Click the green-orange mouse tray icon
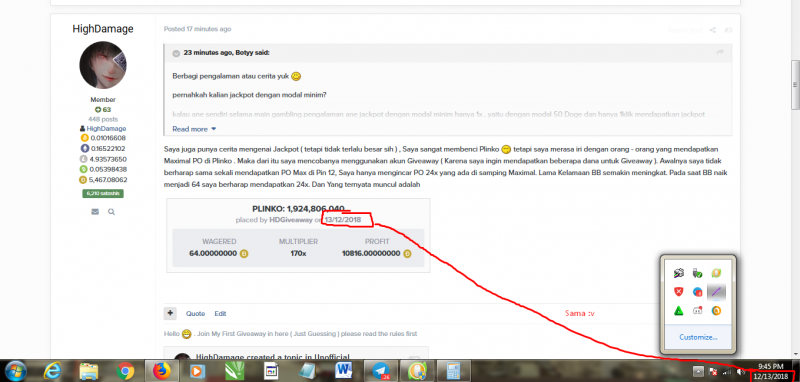This screenshot has height=382, width=800. 716,273
